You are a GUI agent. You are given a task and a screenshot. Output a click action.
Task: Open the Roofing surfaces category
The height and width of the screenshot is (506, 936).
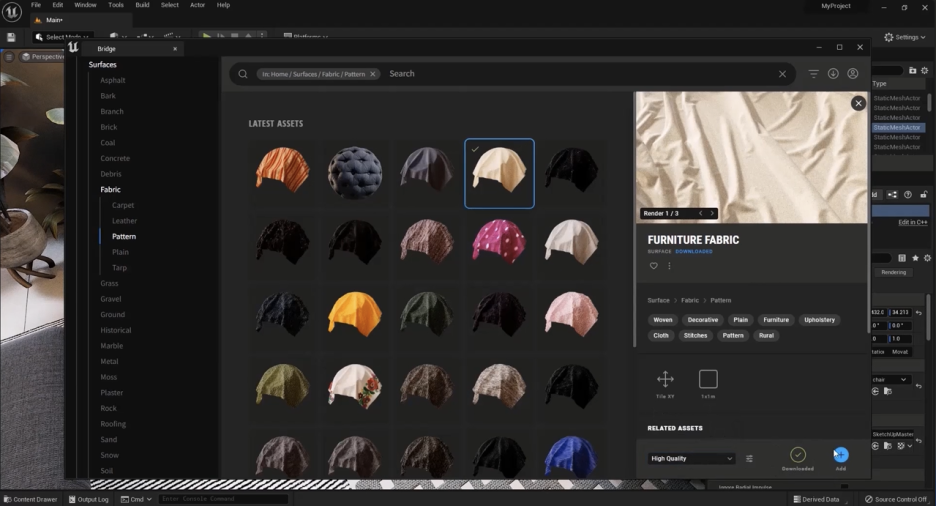coord(113,424)
